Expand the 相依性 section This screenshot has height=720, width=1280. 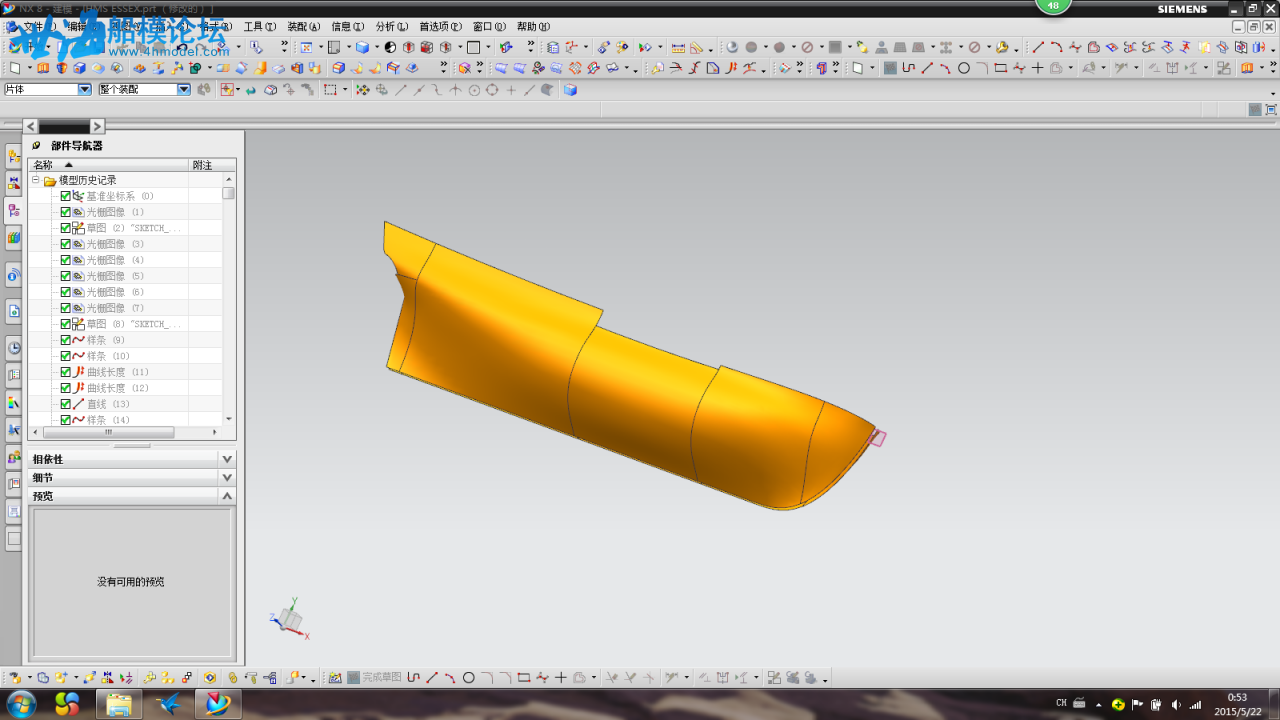pos(227,459)
